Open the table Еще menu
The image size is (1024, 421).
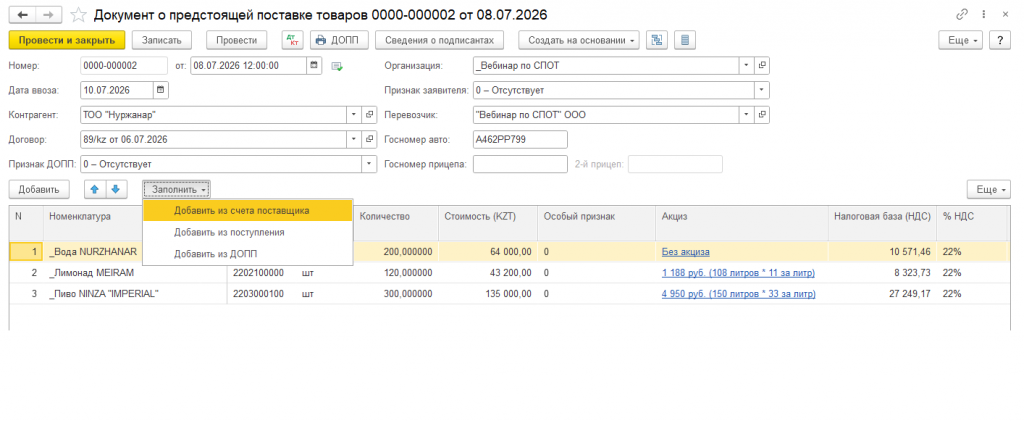tap(989, 189)
